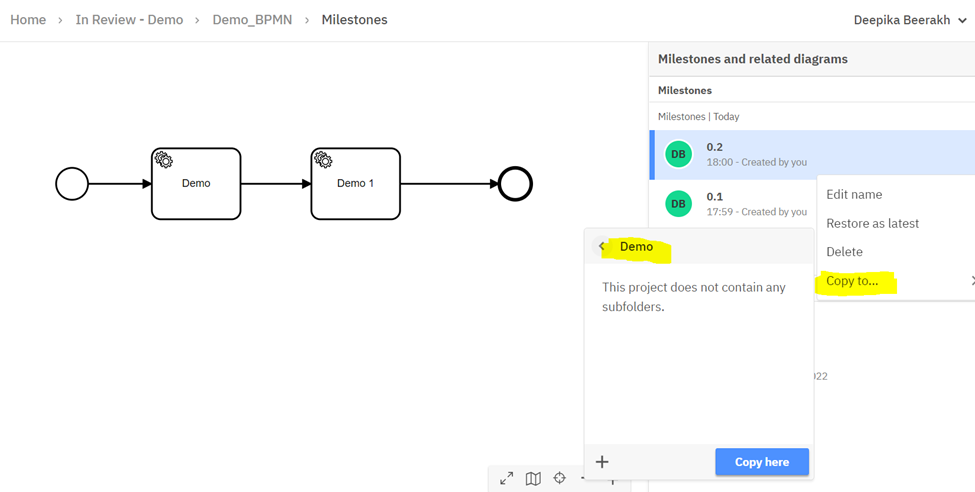Toggle fullscreen with the expand arrows icon
Screen dimensions: 975x492
(x=507, y=478)
